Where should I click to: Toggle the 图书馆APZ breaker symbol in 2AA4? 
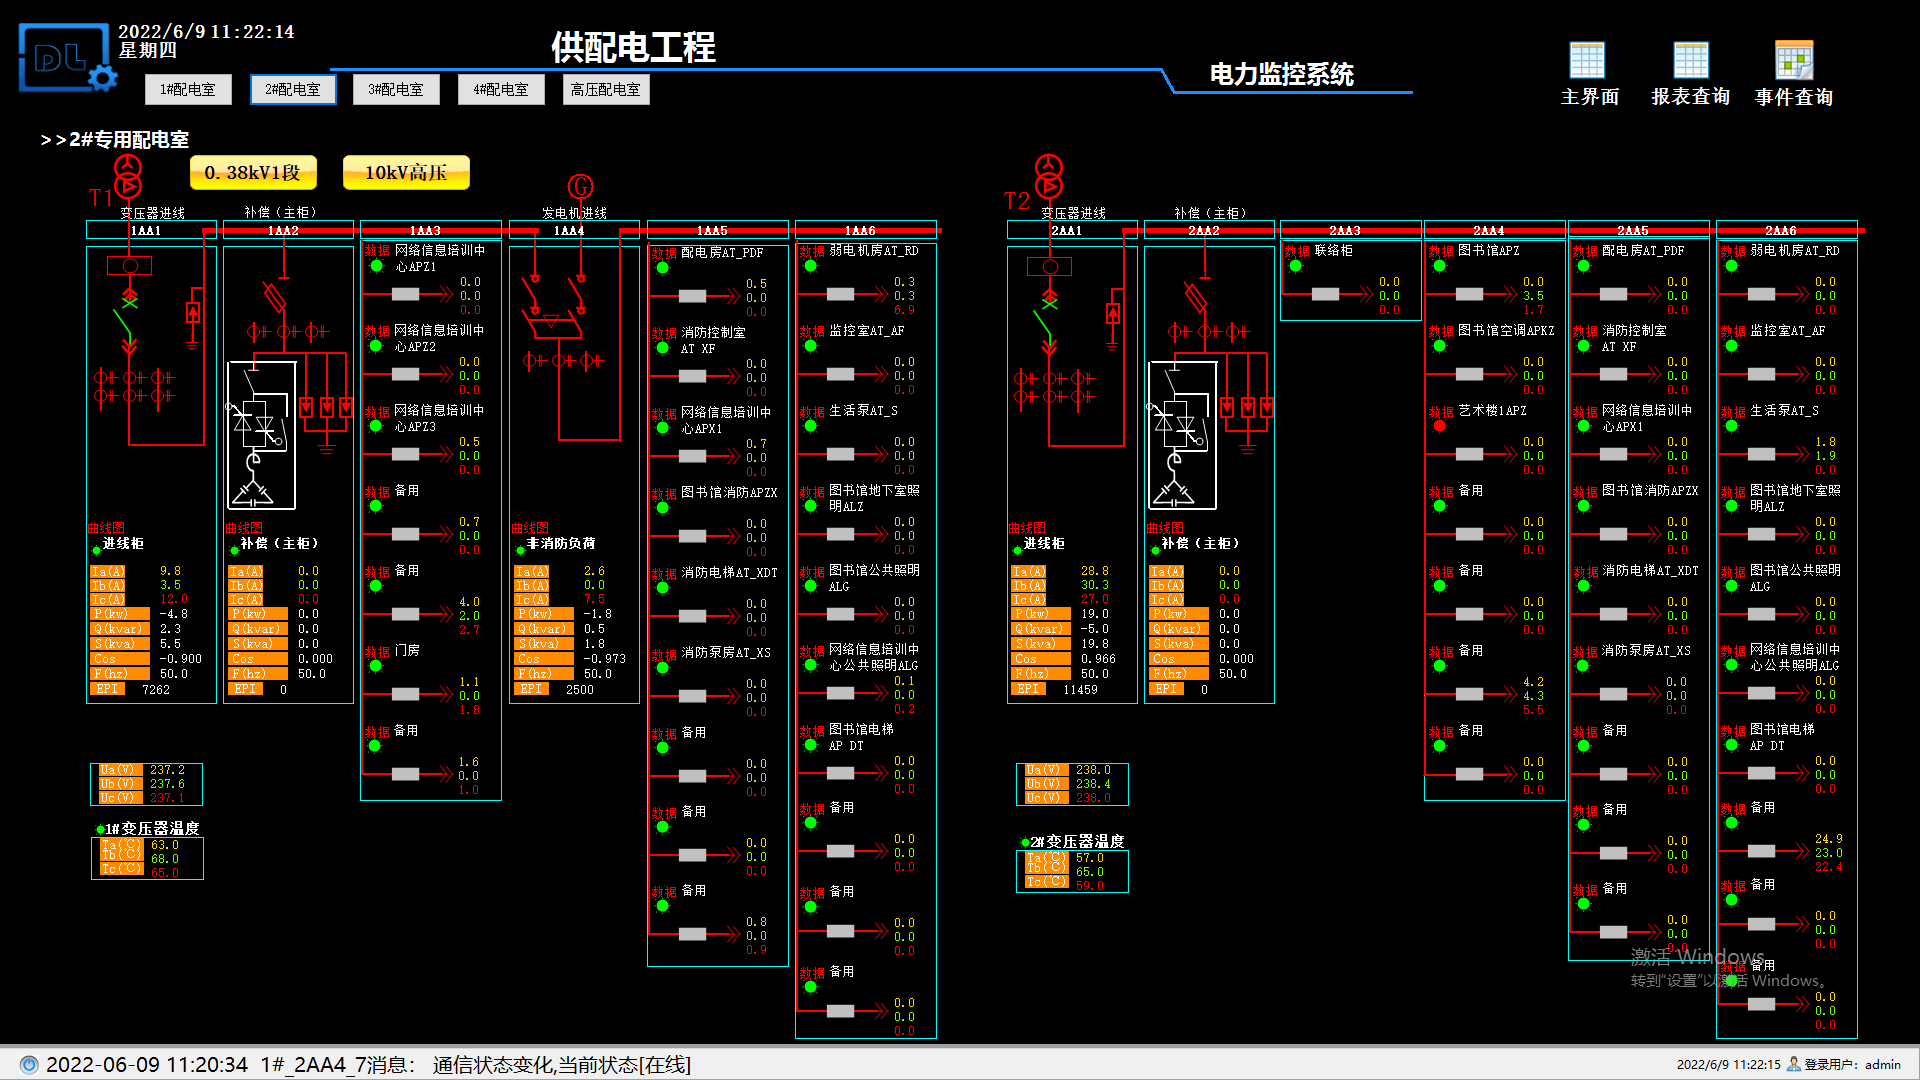click(1469, 294)
